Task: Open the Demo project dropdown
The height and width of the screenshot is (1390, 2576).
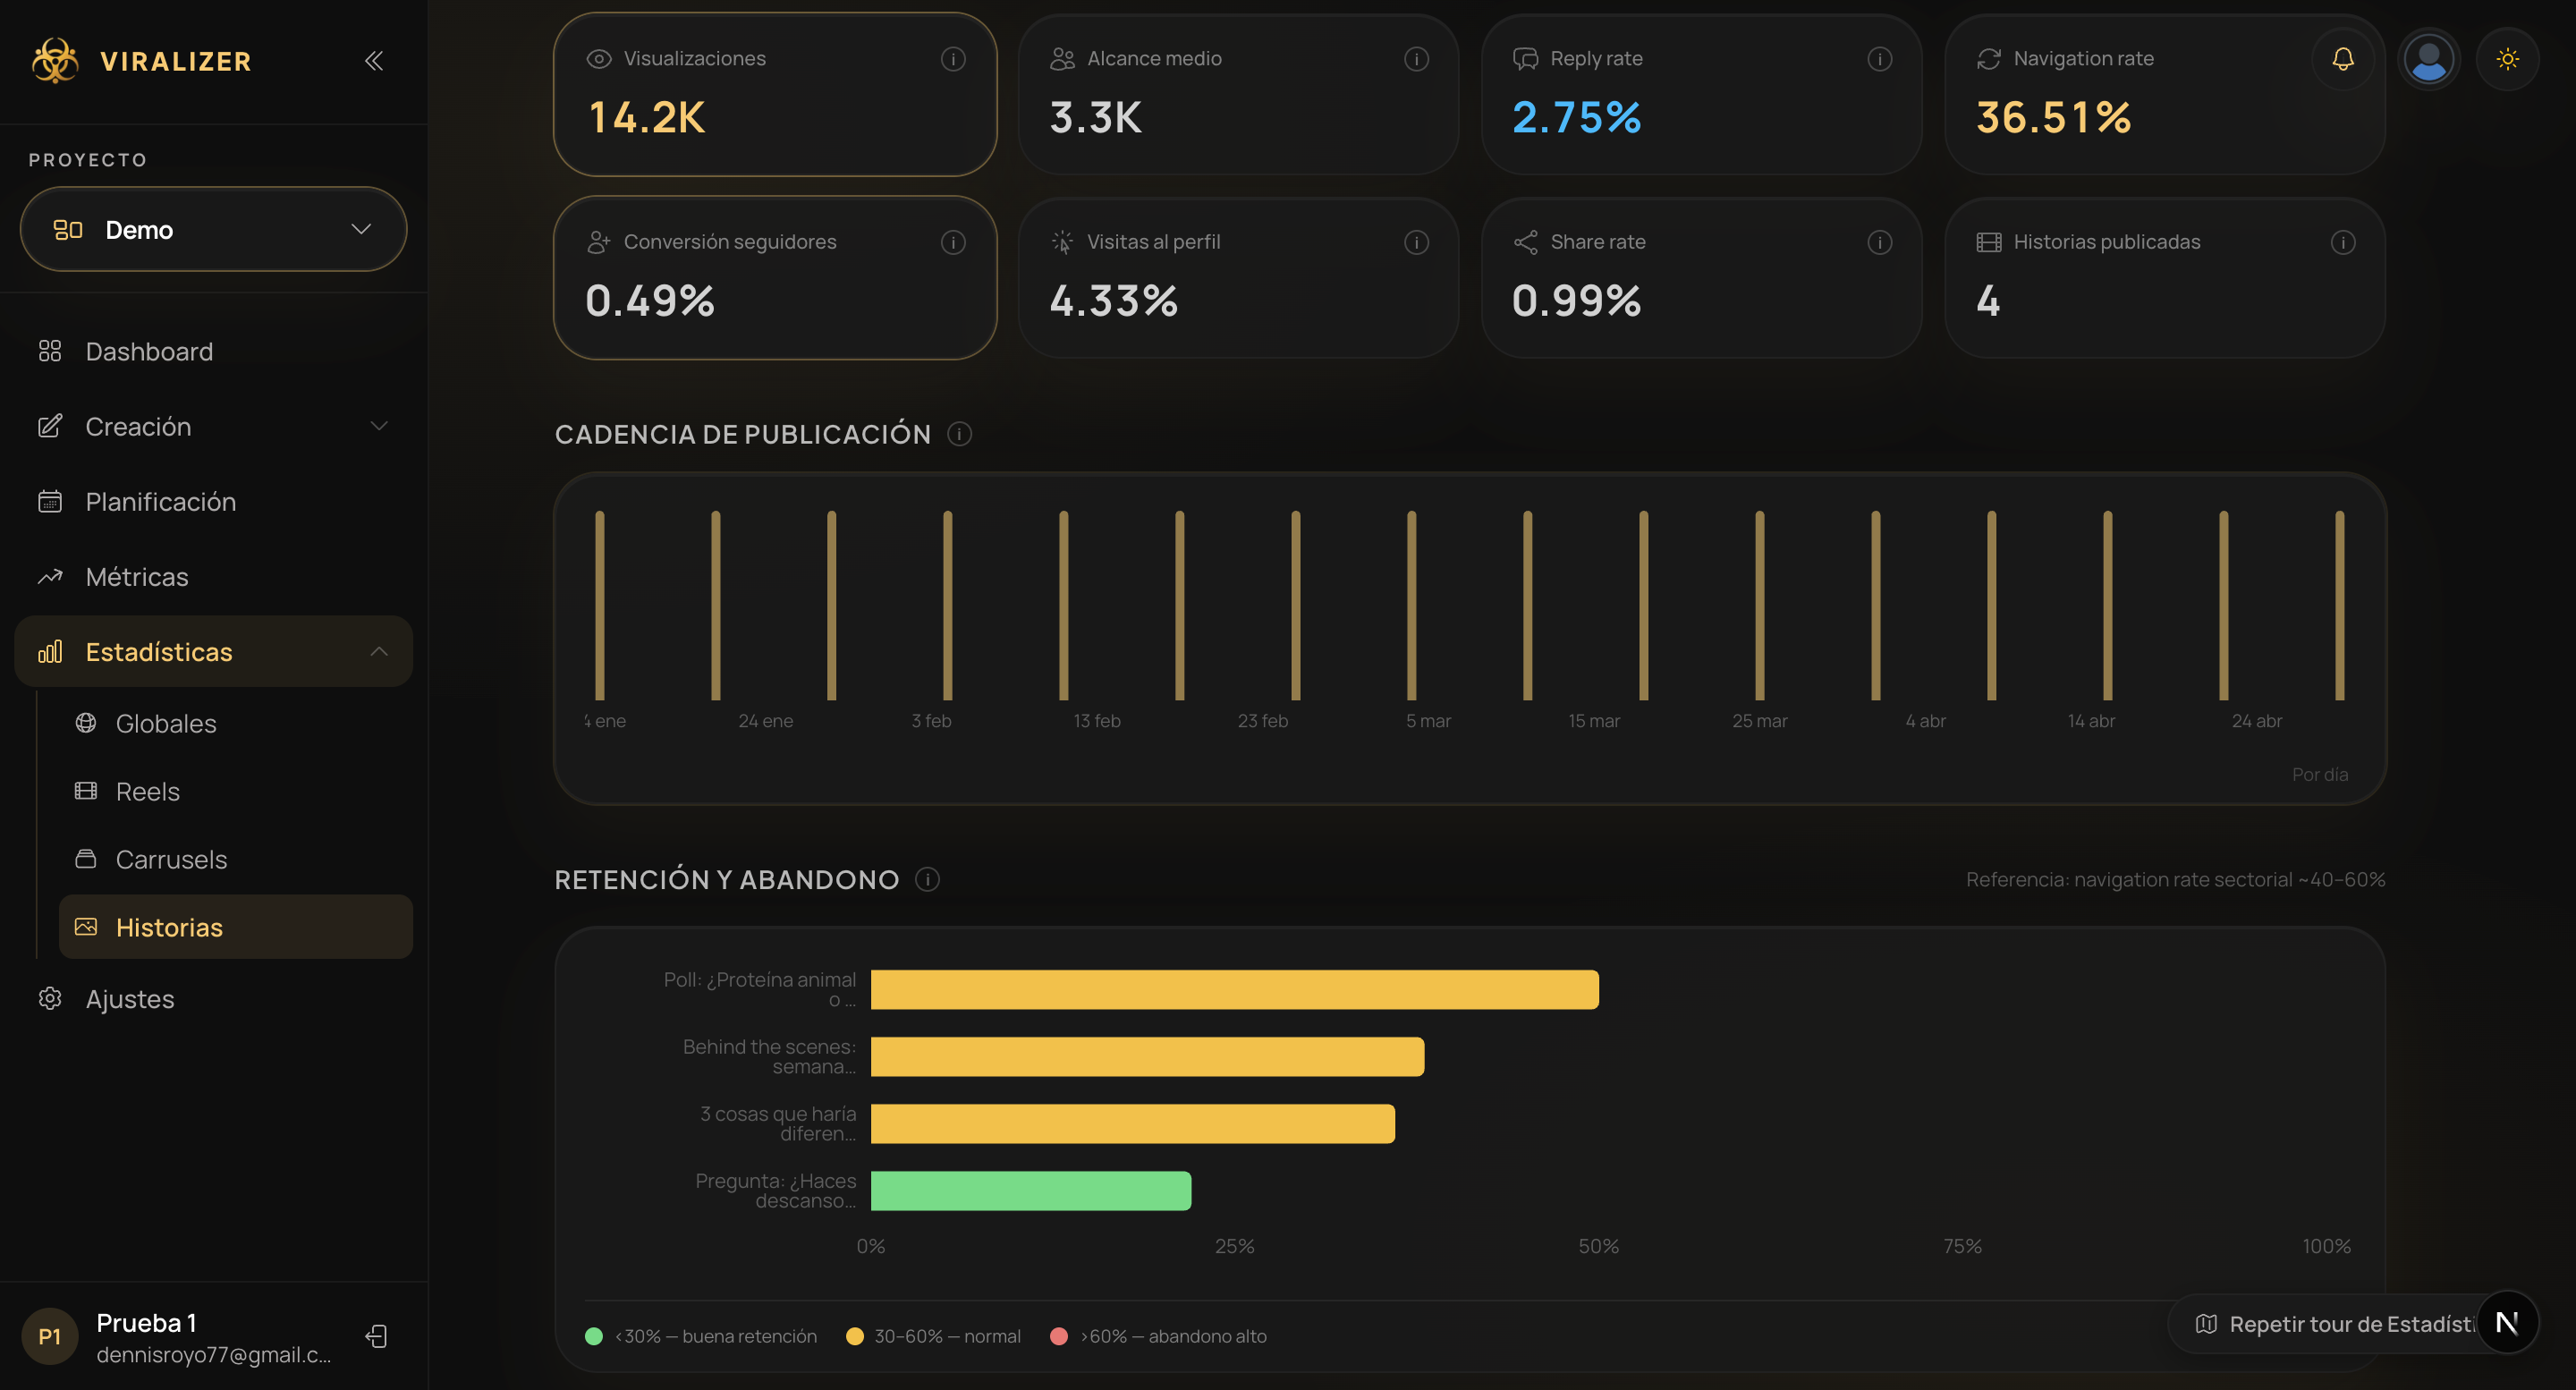Action: click(x=213, y=229)
